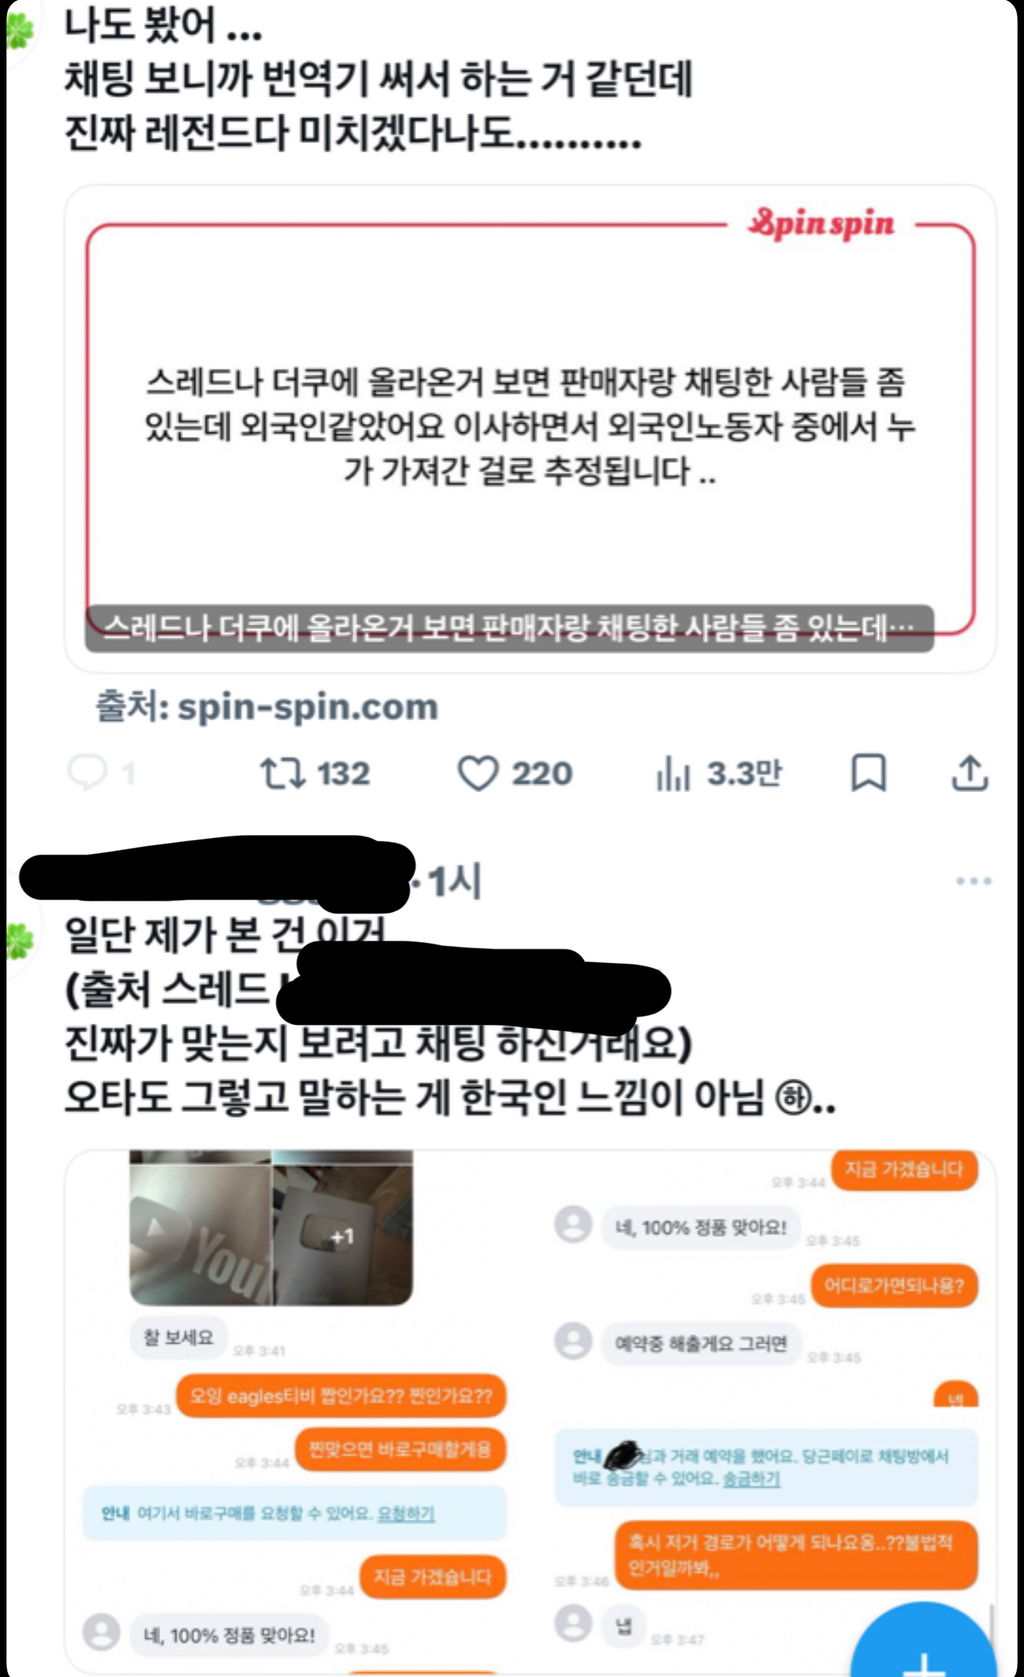The height and width of the screenshot is (1677, 1024).
Task: Like the tweet with 220 hearts
Action: point(478,773)
